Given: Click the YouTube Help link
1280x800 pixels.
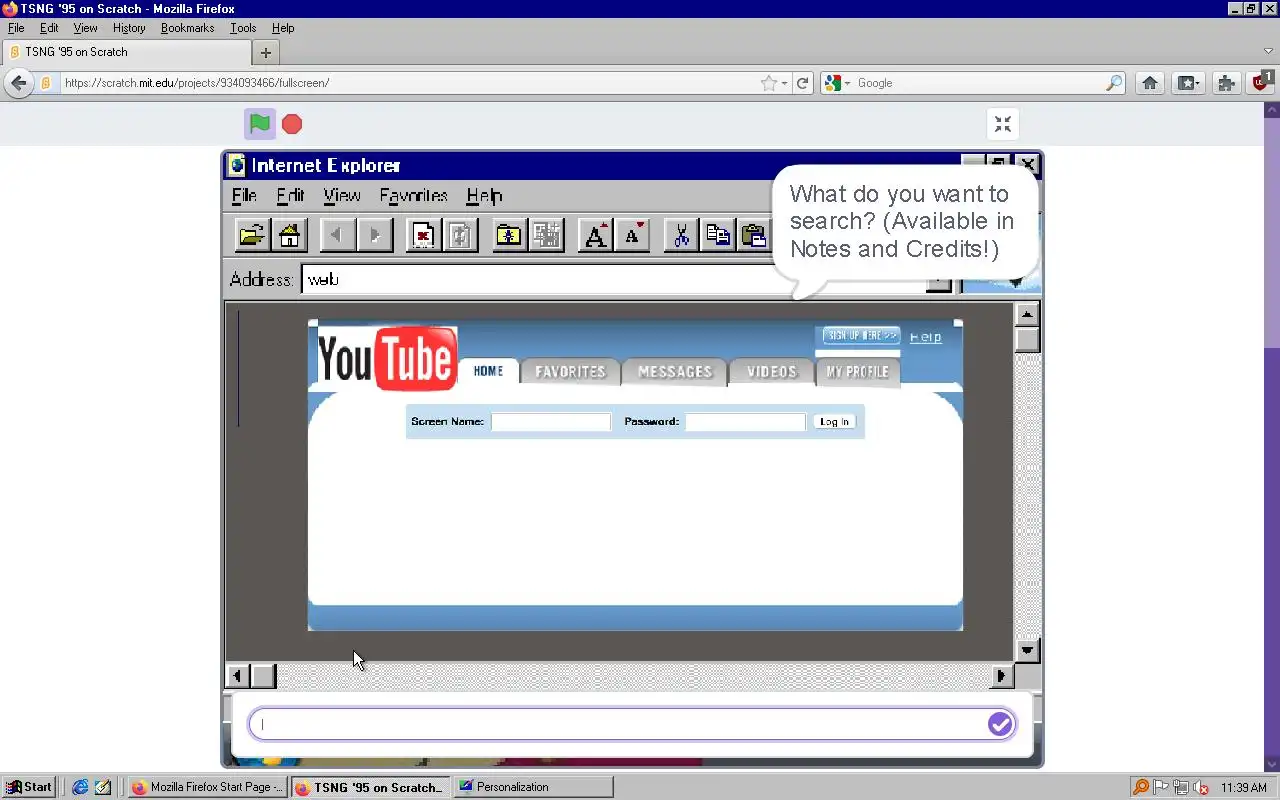Looking at the screenshot, I should coord(926,337).
